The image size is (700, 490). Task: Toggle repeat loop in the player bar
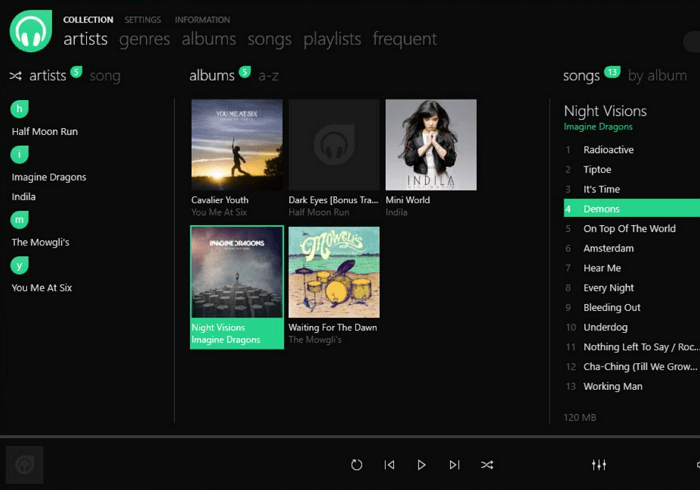coord(357,465)
